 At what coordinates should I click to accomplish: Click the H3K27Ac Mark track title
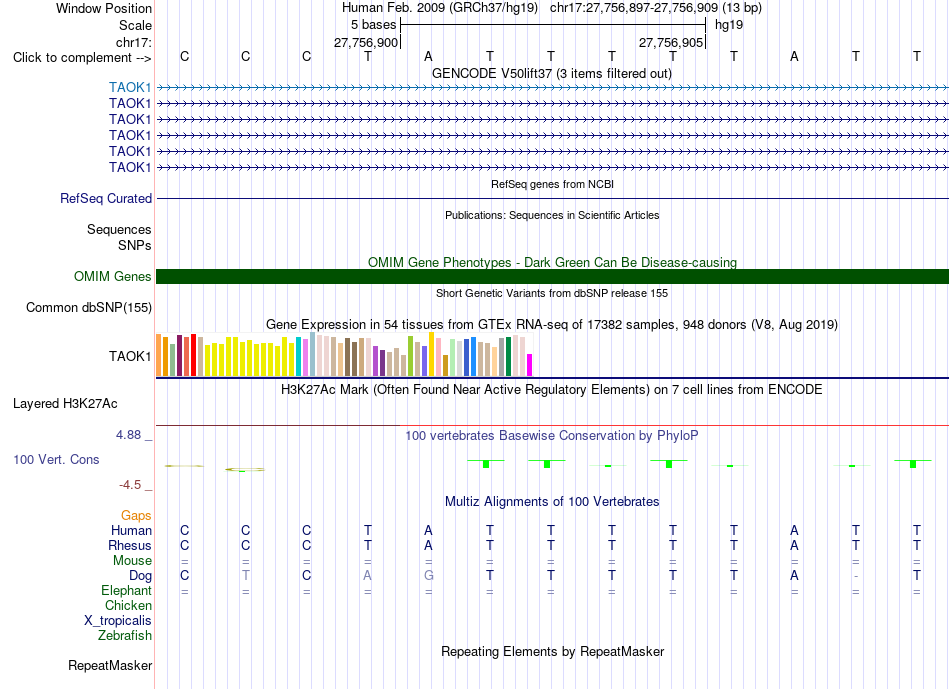[x=552, y=390]
